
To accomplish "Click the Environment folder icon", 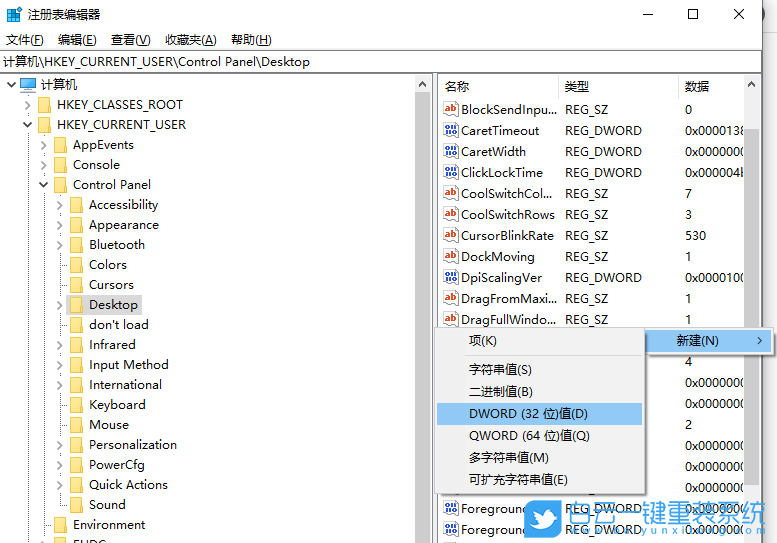I will (x=60, y=525).
